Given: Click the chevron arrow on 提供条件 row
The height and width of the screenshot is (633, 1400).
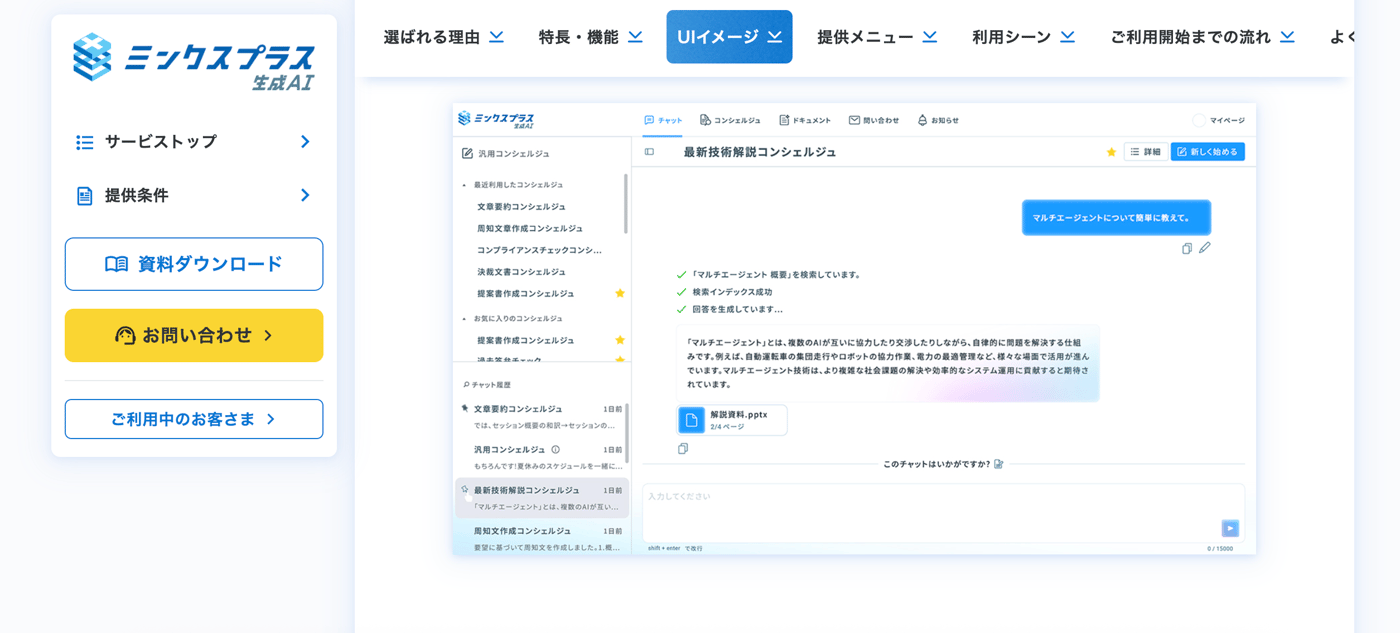Looking at the screenshot, I should tap(305, 196).
